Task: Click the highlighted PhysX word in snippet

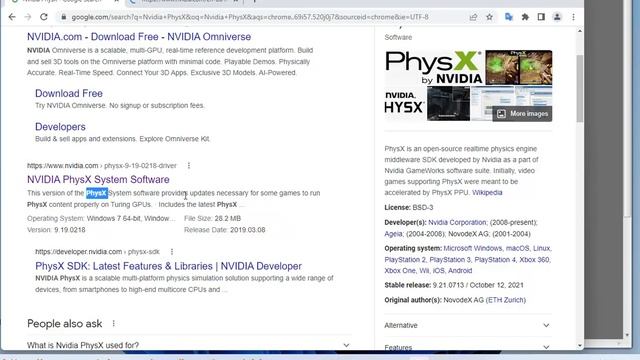Action: point(97,193)
